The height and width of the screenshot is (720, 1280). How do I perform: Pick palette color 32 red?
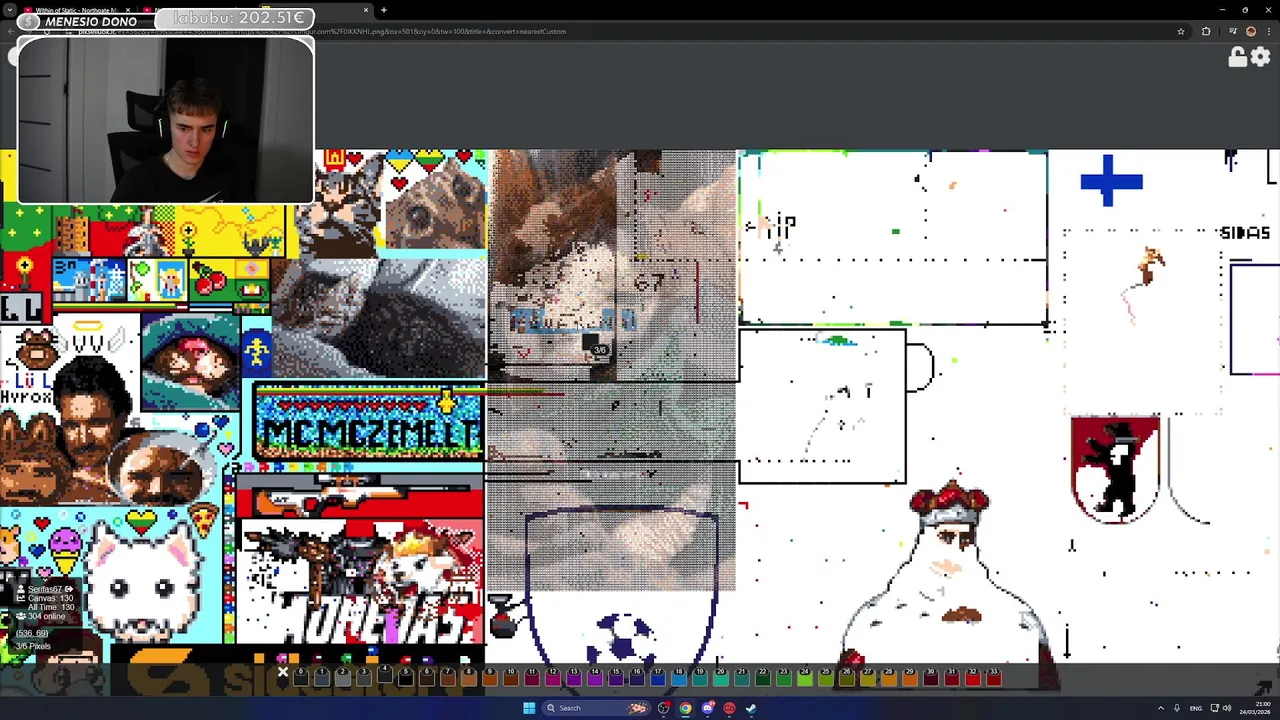tap(972, 678)
